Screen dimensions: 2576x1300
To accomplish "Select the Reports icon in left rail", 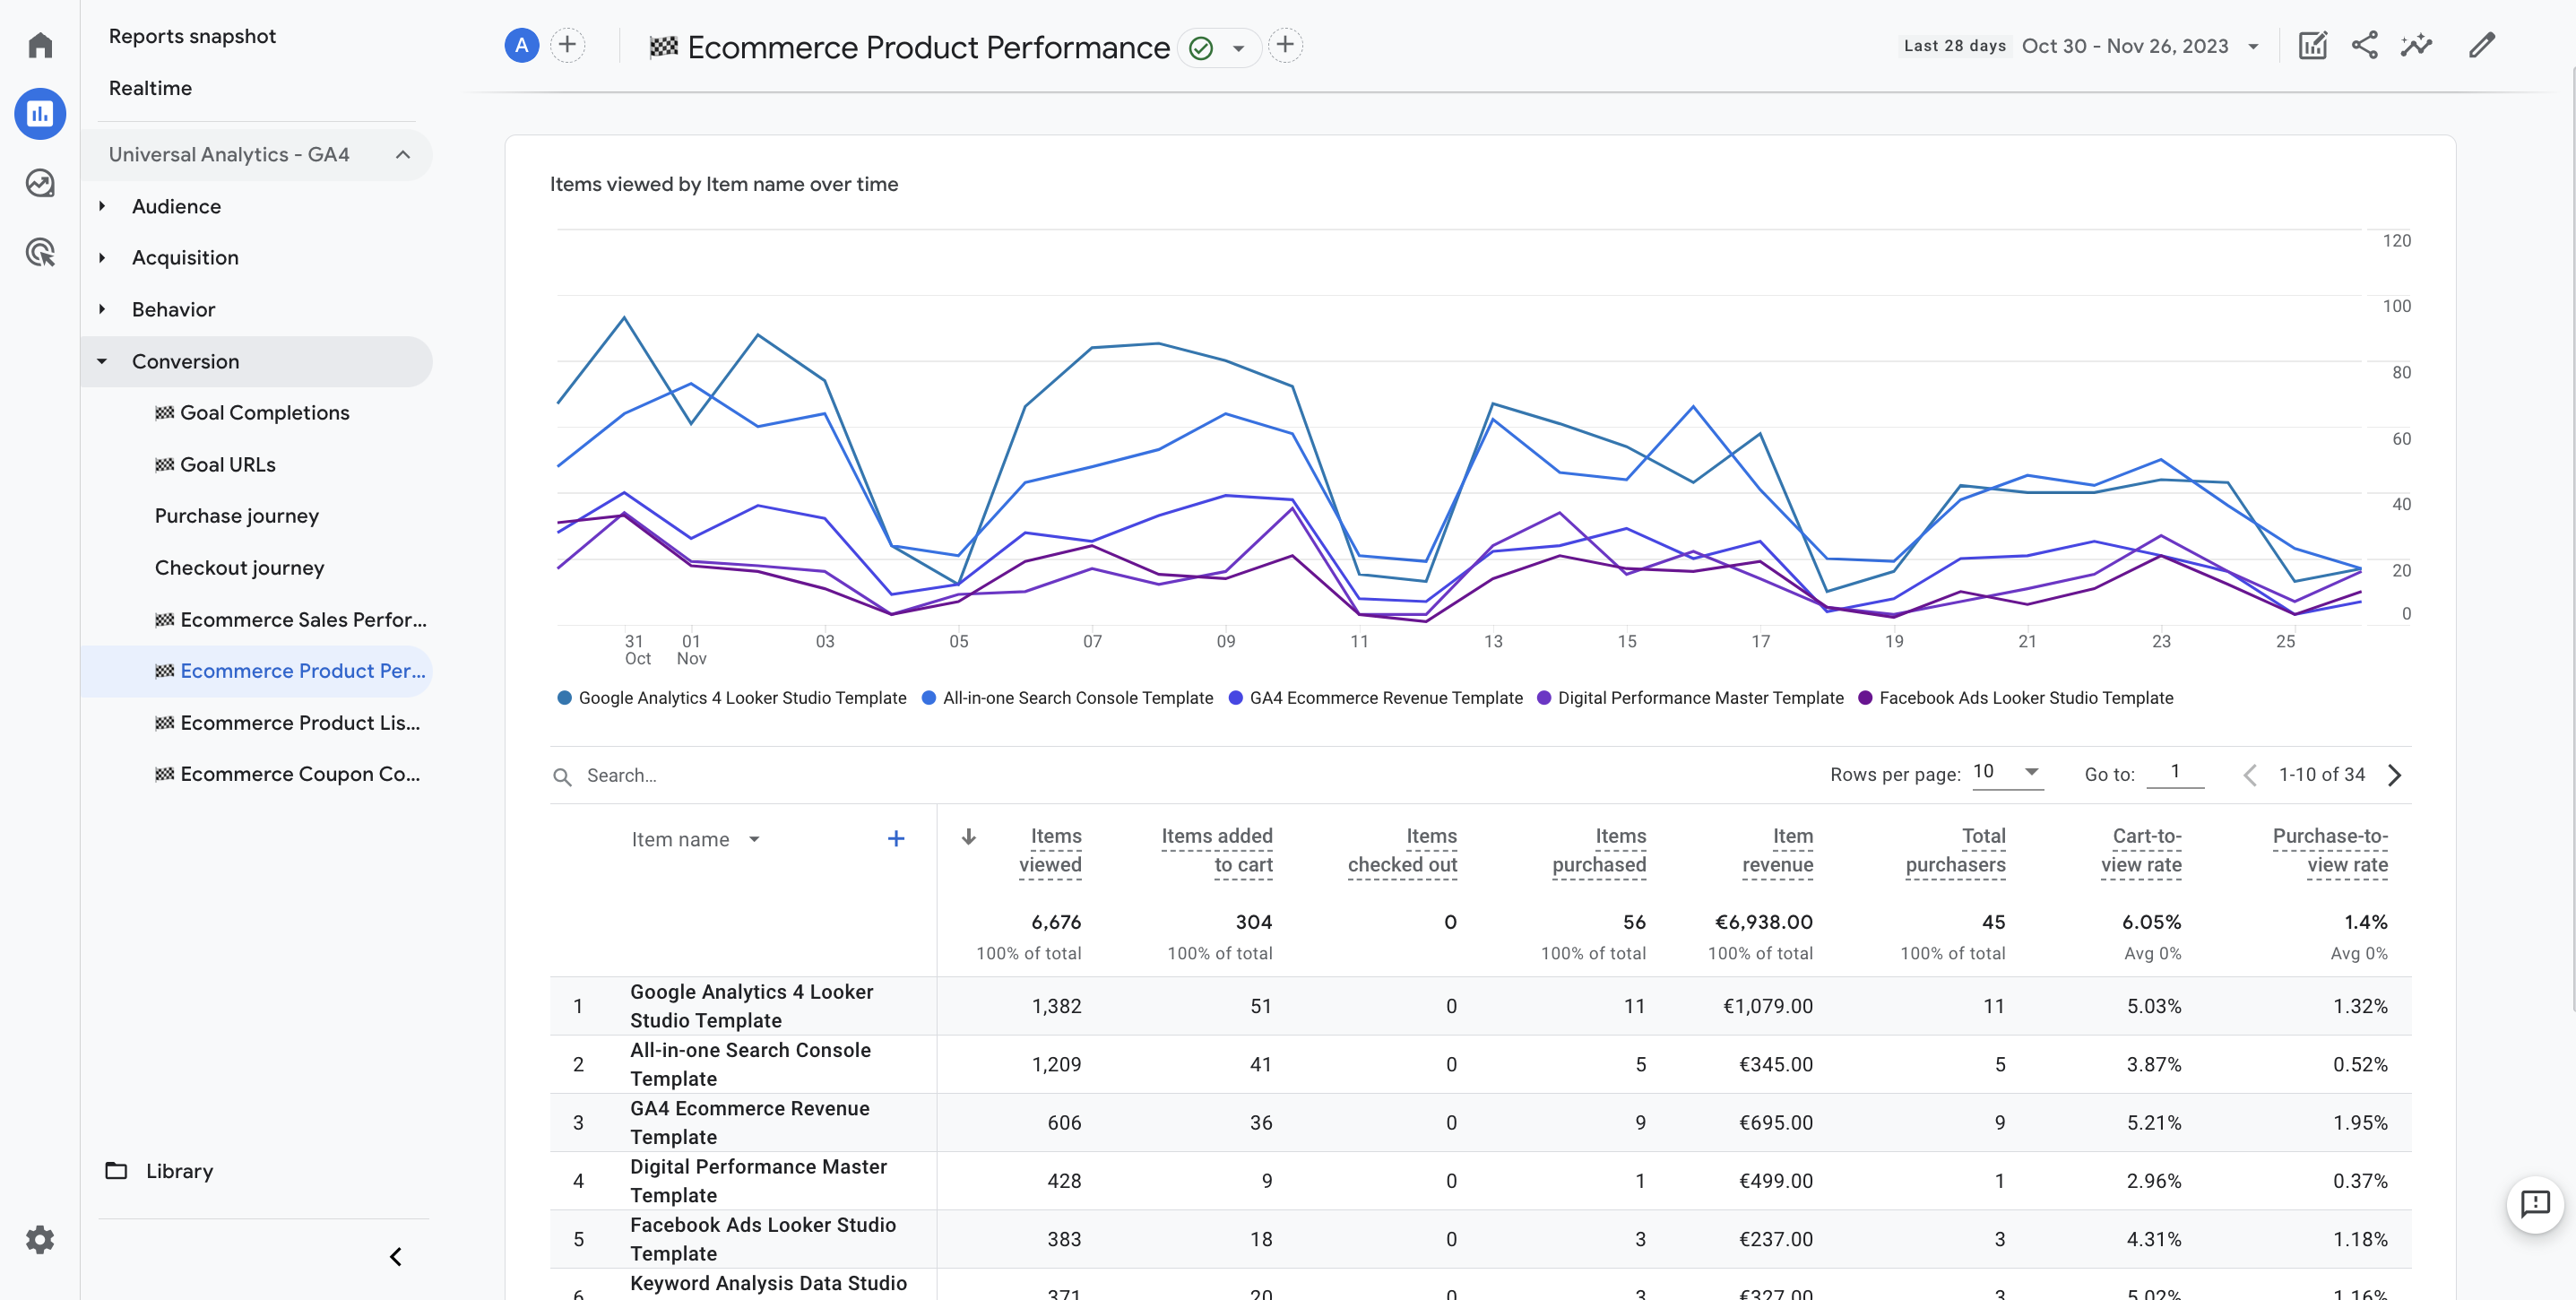I will (x=40, y=114).
